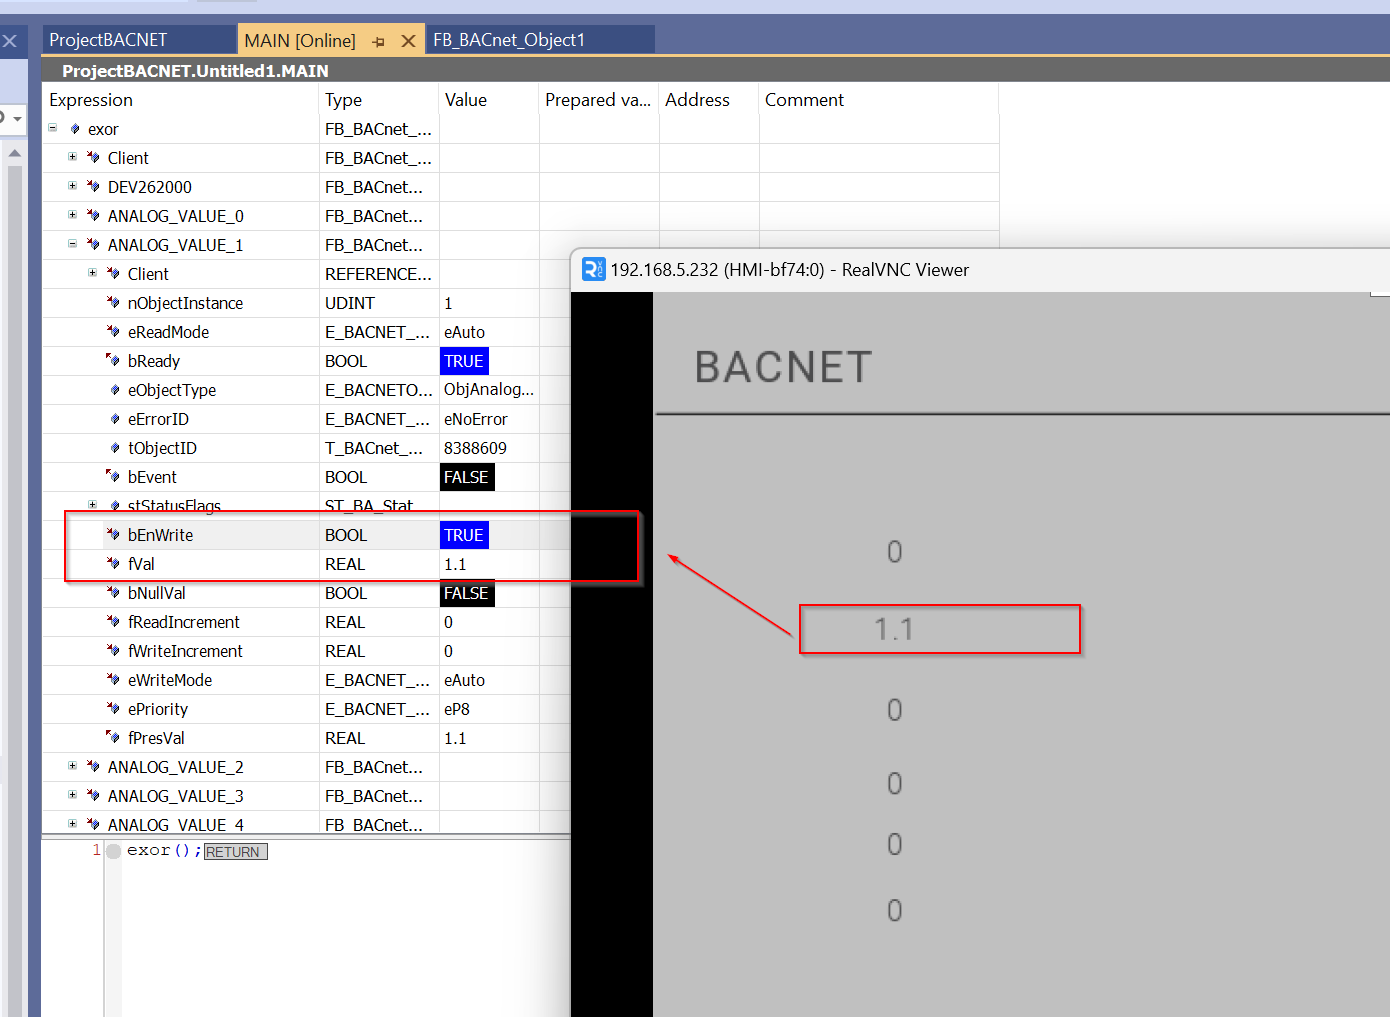Screen dimensions: 1390x1017
Task: Click the bNullVal variable icon
Action: 113,593
